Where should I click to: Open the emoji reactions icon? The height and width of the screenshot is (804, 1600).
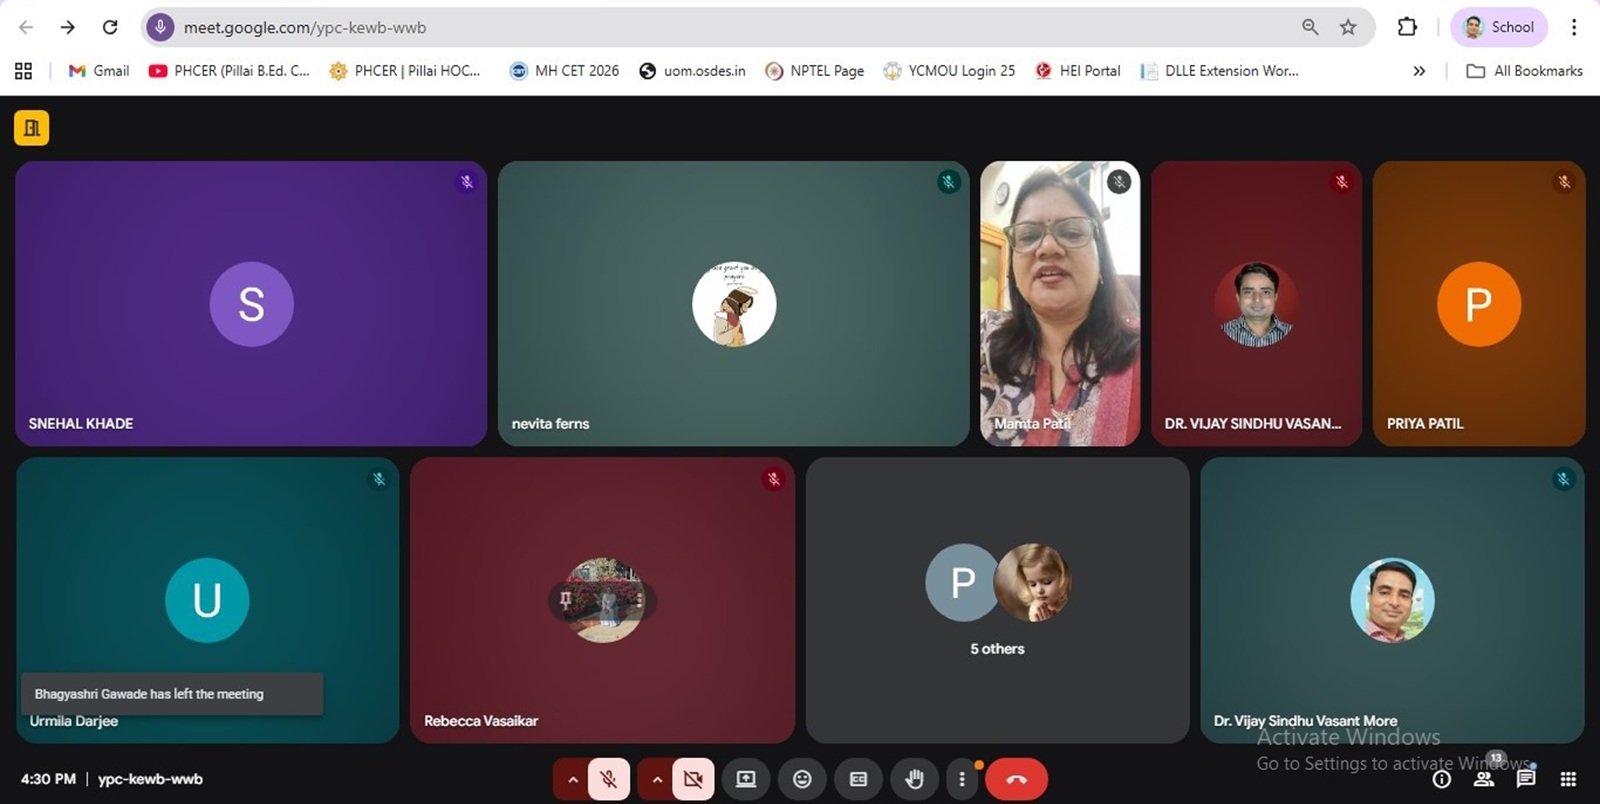click(802, 779)
